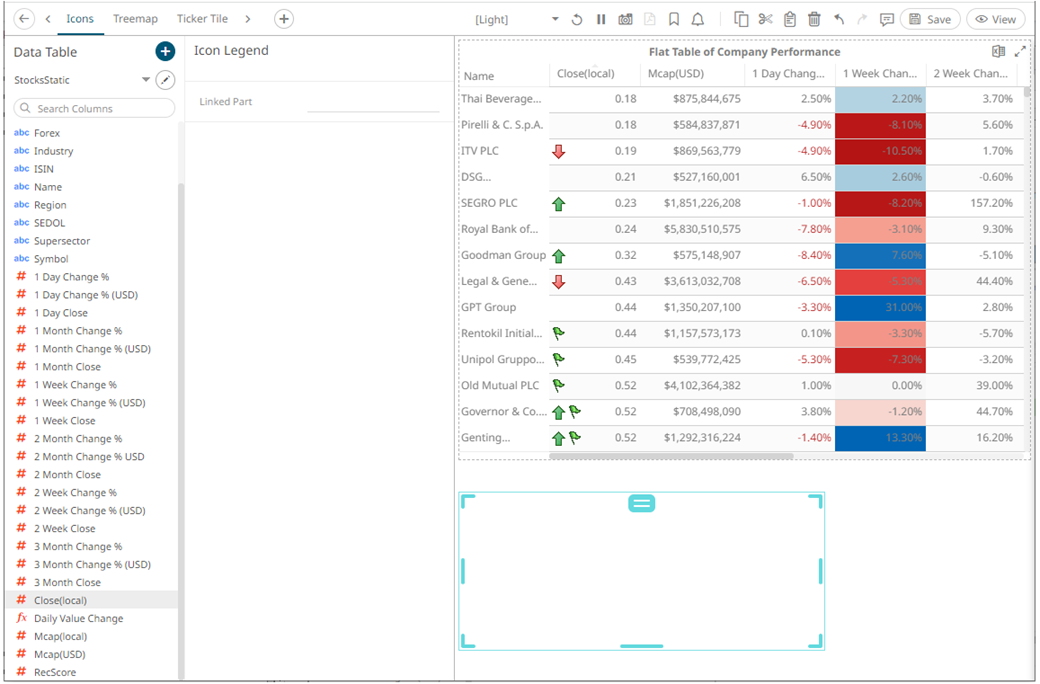Click the refresh data icon in toolbar

[577, 19]
